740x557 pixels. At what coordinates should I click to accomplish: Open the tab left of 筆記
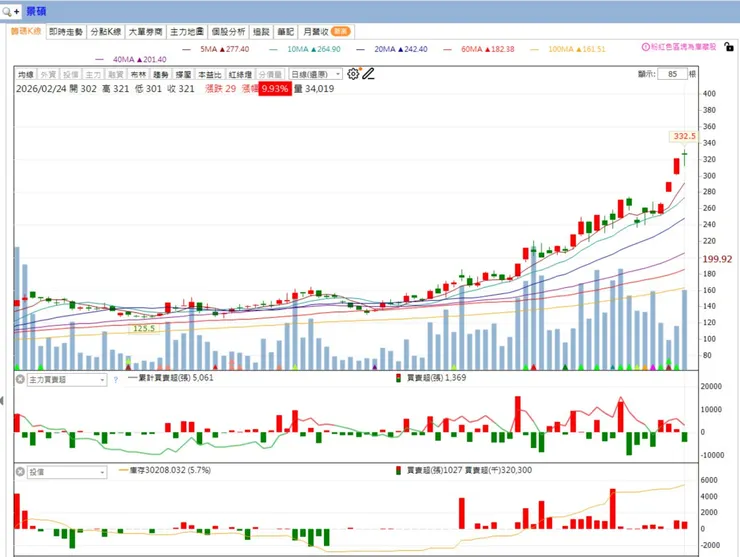point(261,32)
